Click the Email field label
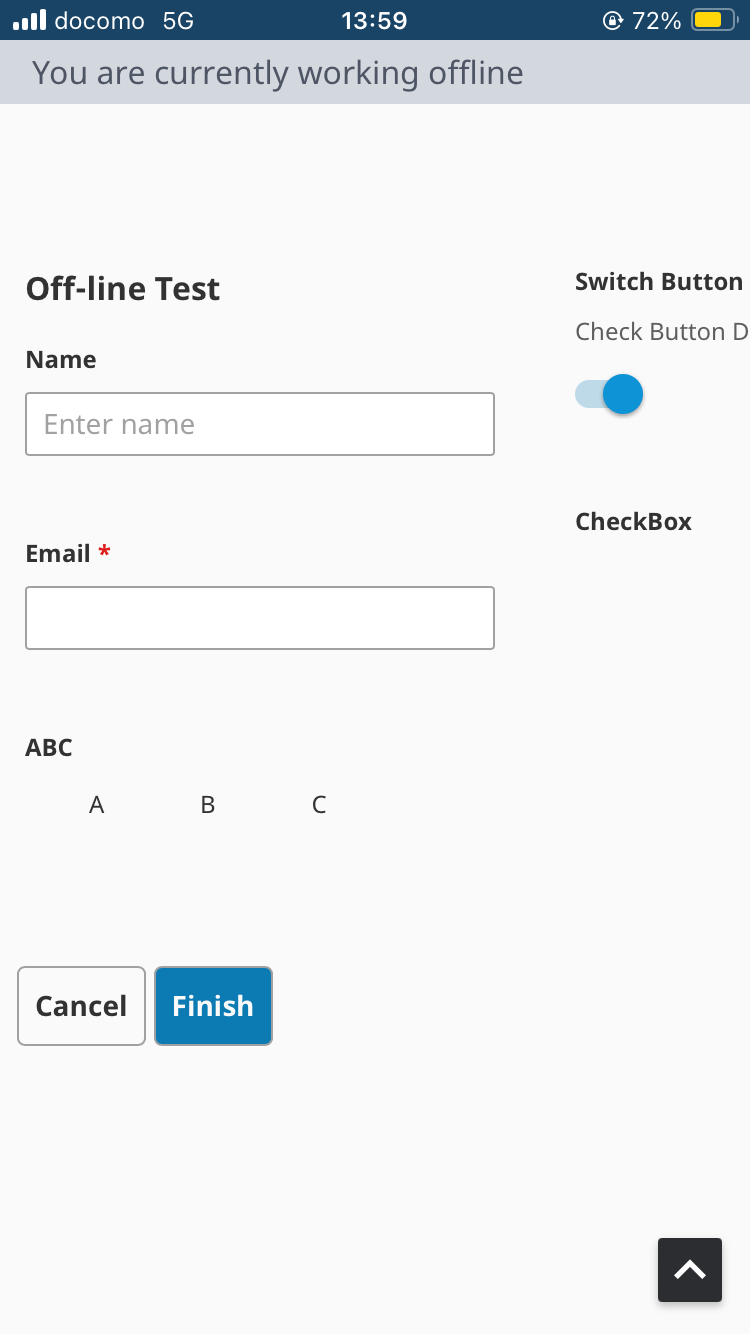750x1334 pixels. pos(58,553)
